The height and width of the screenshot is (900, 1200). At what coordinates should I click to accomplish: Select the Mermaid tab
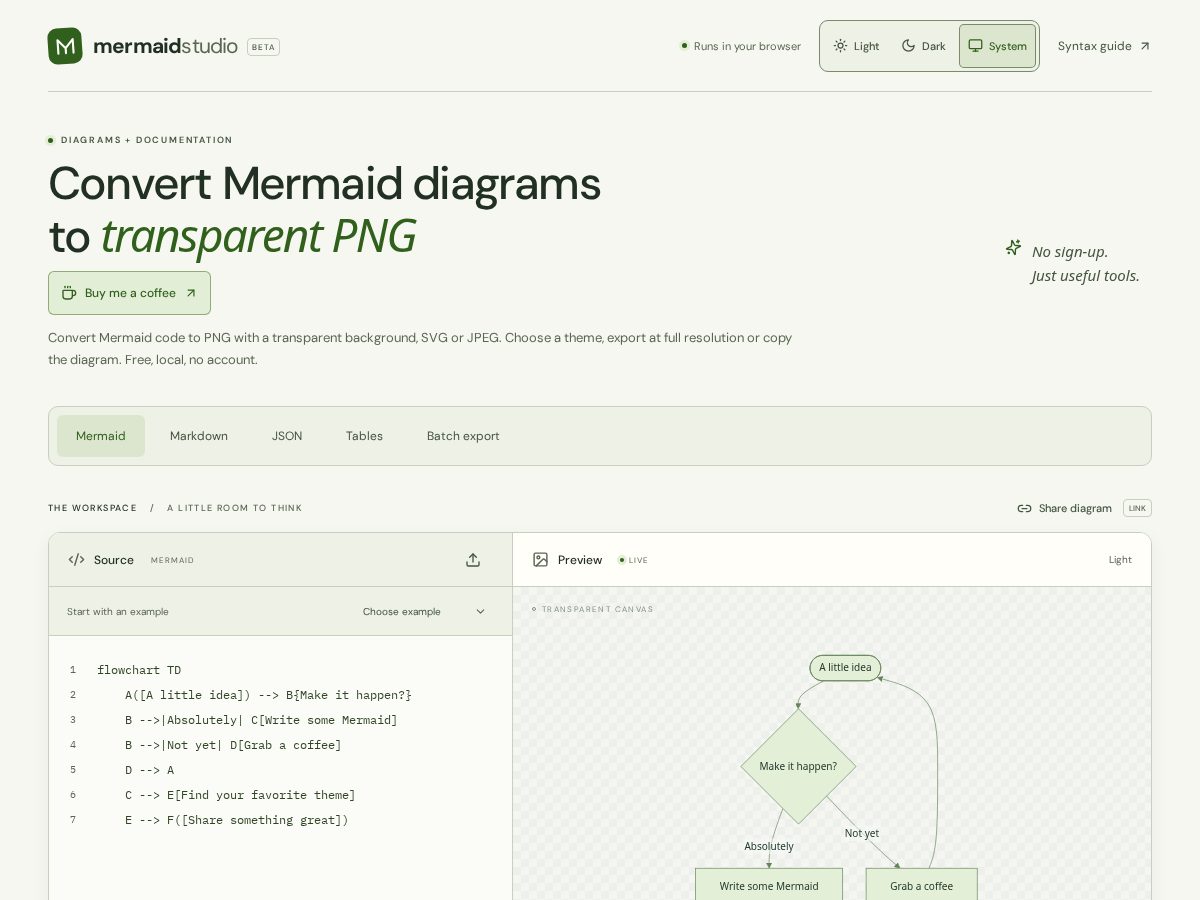(x=101, y=436)
